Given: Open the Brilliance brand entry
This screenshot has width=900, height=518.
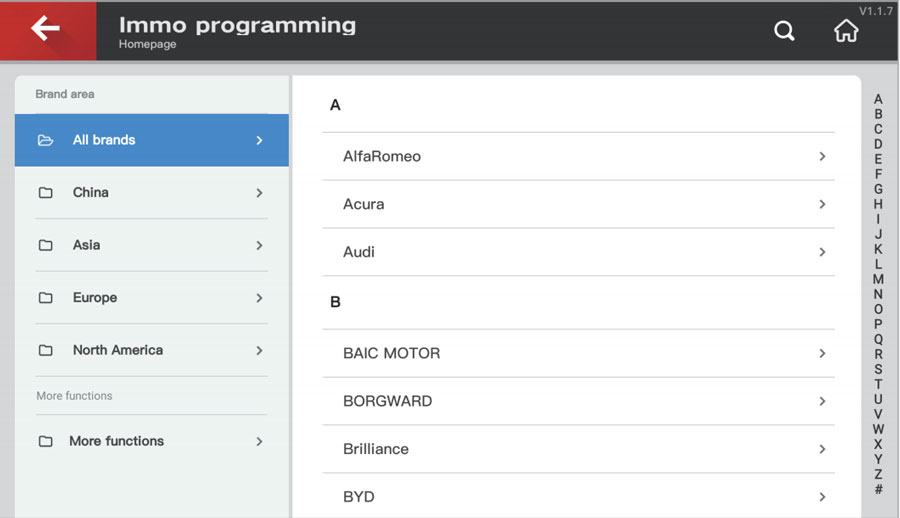Looking at the screenshot, I should [x=376, y=449].
